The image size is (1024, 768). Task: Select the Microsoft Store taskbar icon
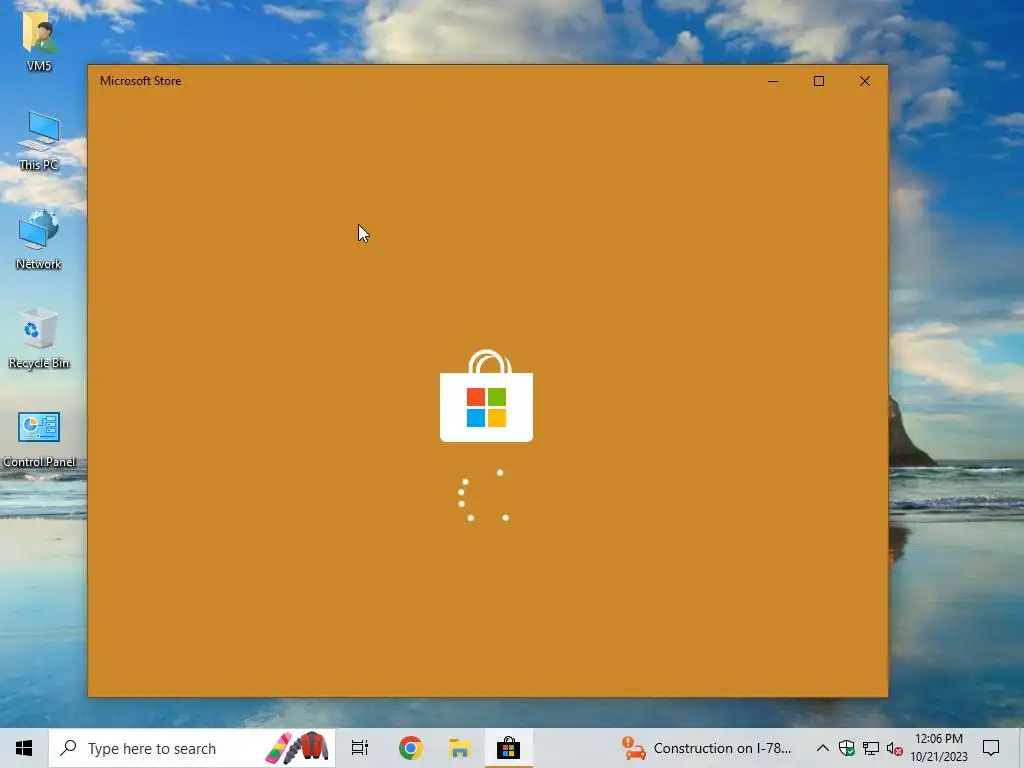click(x=508, y=748)
